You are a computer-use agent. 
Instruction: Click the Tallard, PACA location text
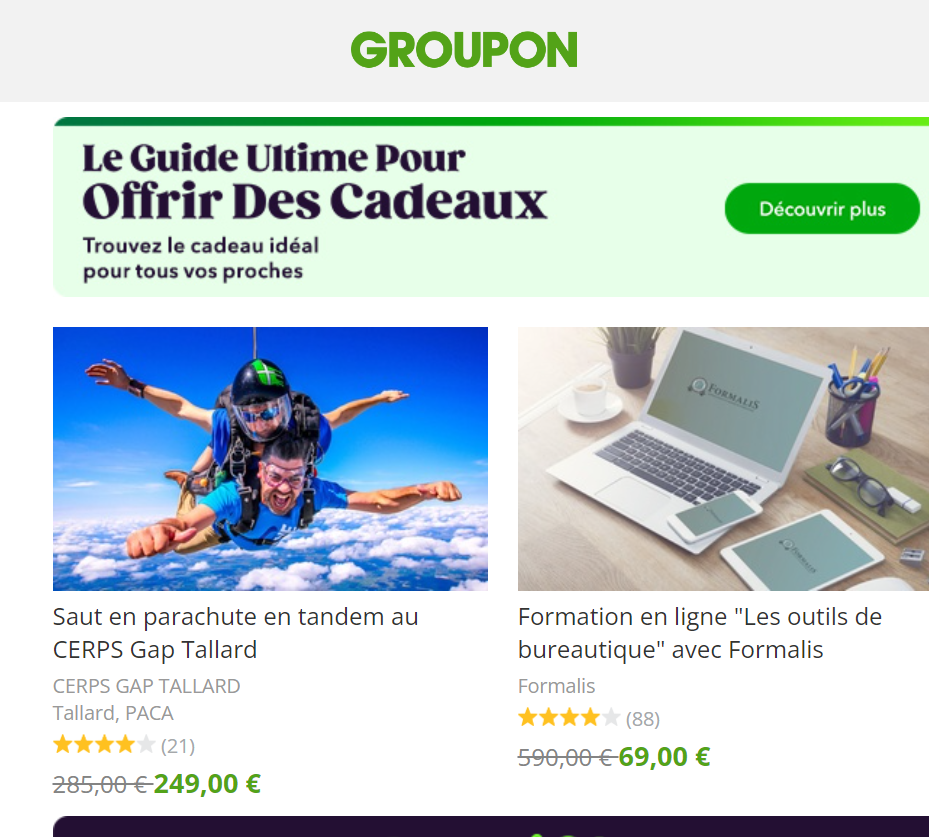(113, 713)
